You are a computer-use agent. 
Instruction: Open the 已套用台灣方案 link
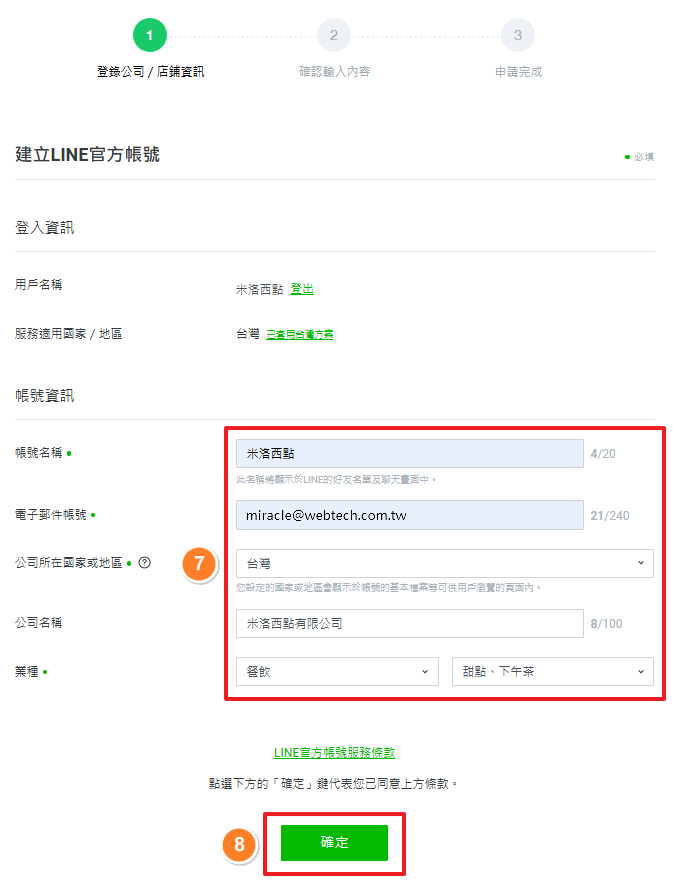click(x=299, y=334)
